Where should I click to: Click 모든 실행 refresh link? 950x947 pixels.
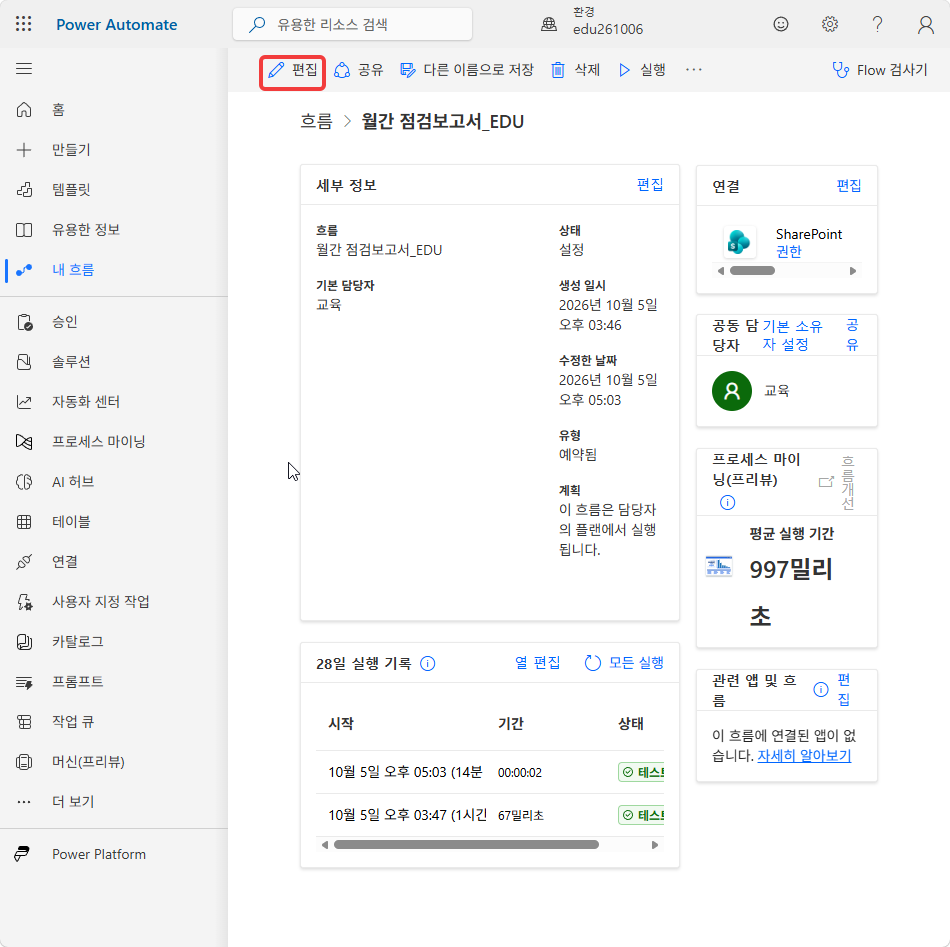click(624, 663)
